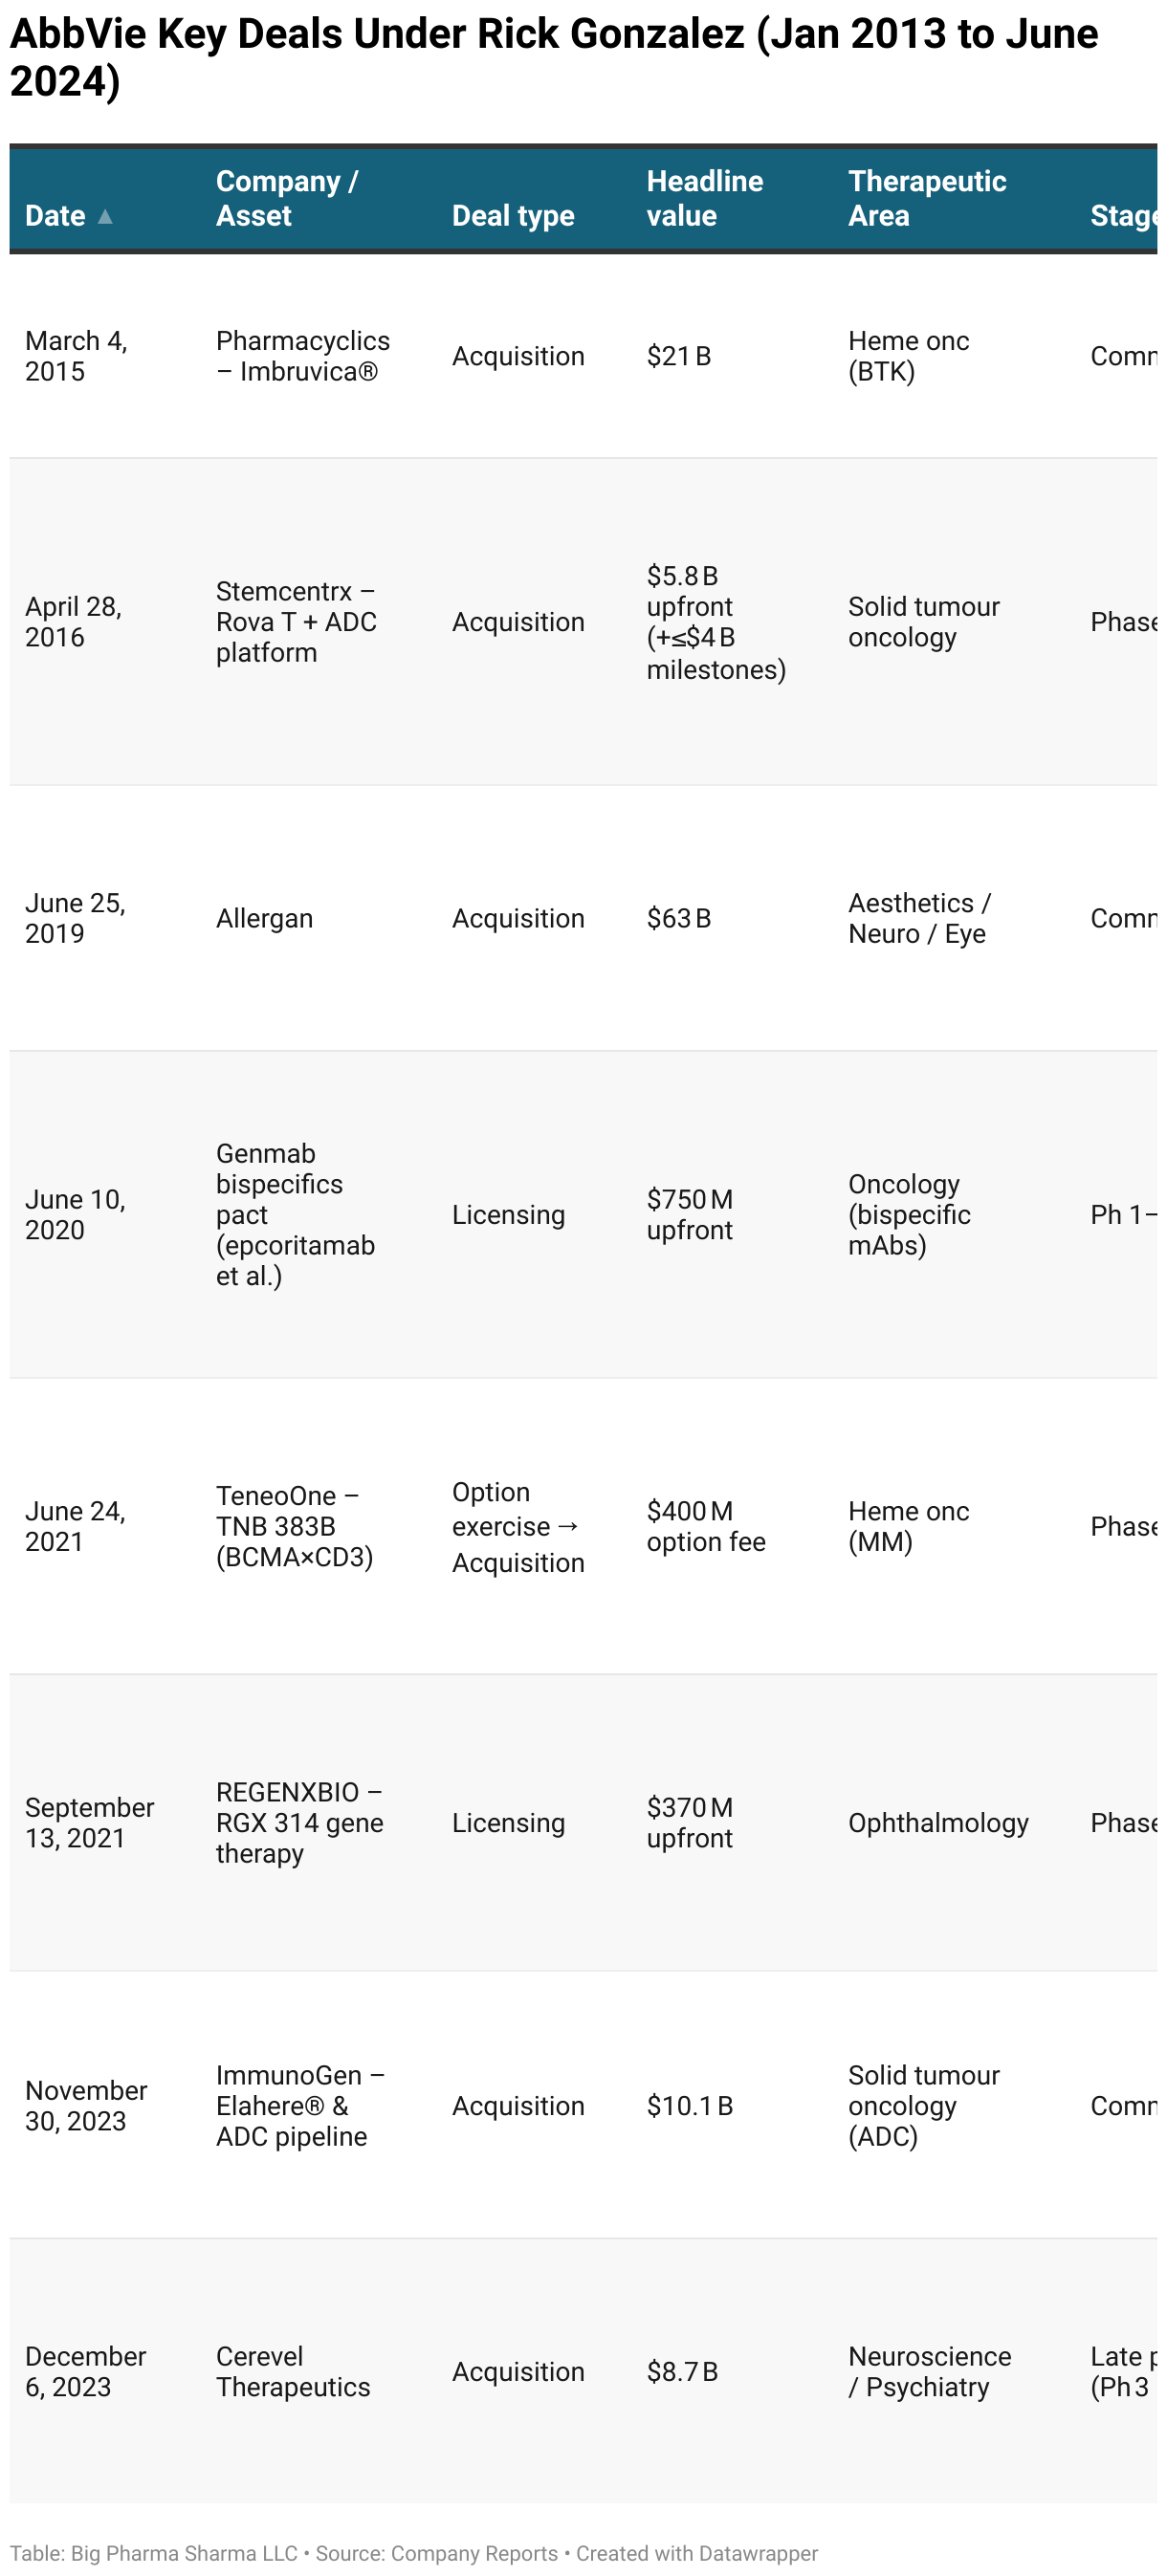Select the Ophthalmology therapeutic area cell
1167x2576 pixels.
point(937,1822)
